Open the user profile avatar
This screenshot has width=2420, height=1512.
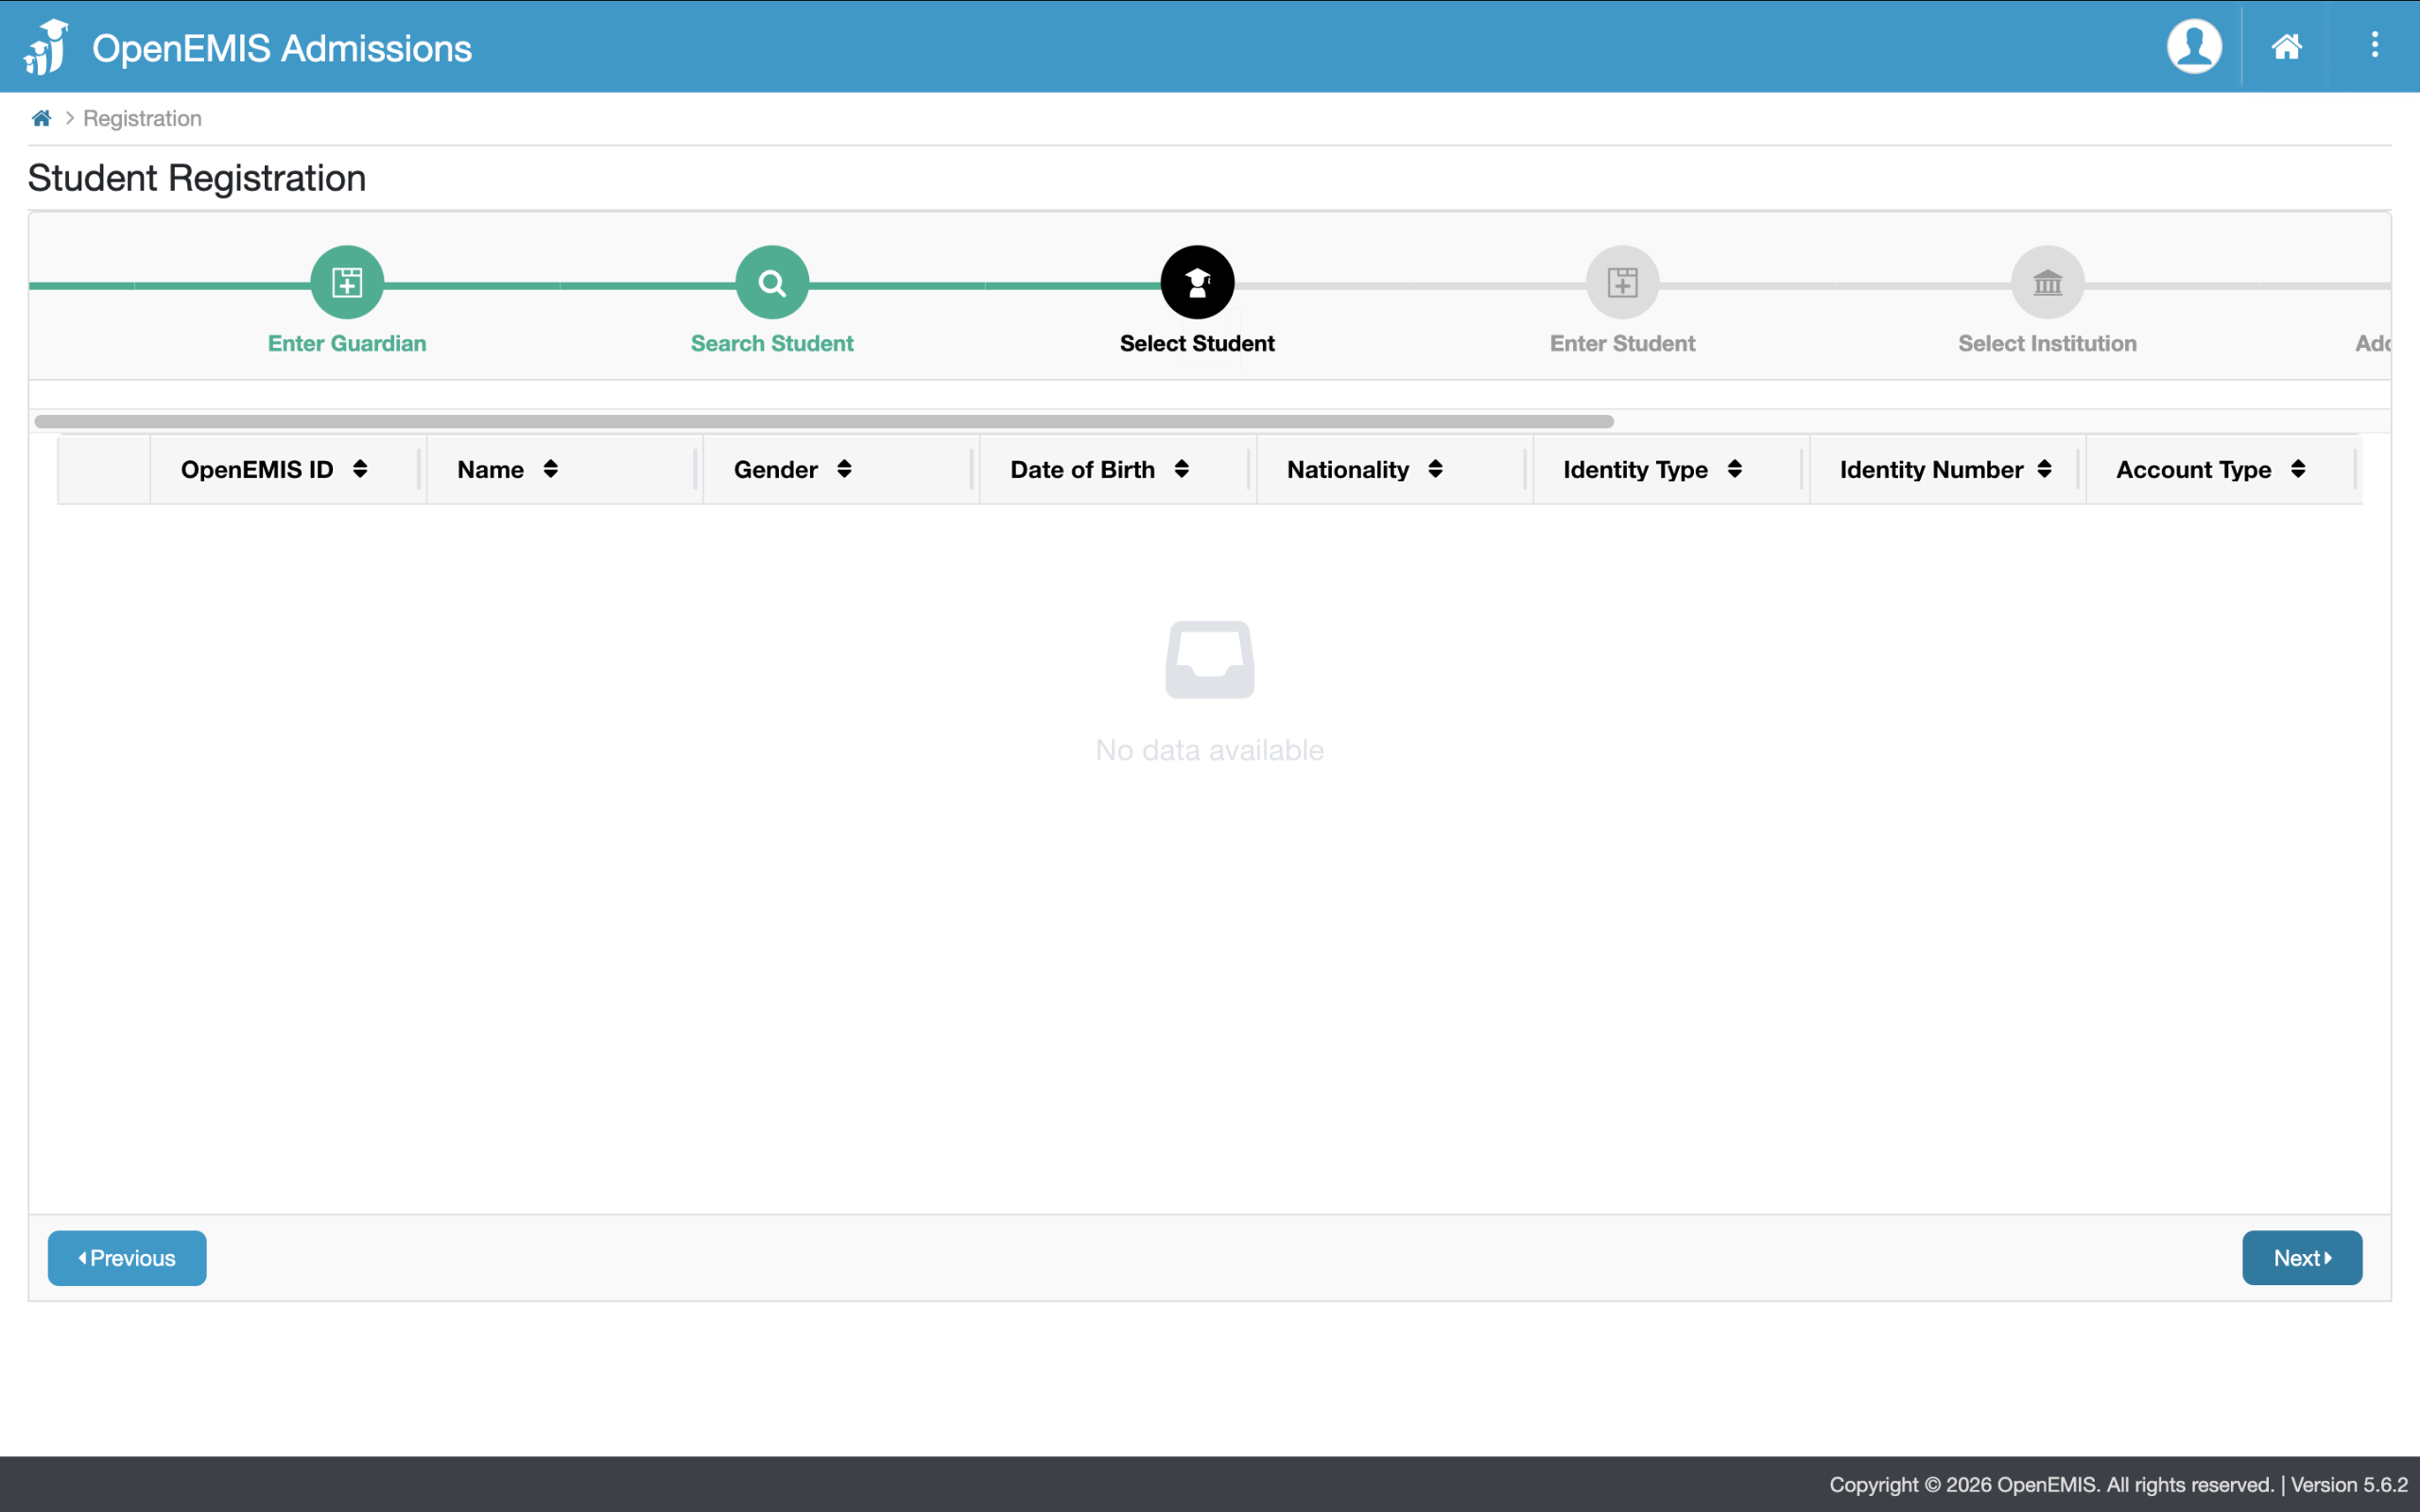click(x=2194, y=46)
